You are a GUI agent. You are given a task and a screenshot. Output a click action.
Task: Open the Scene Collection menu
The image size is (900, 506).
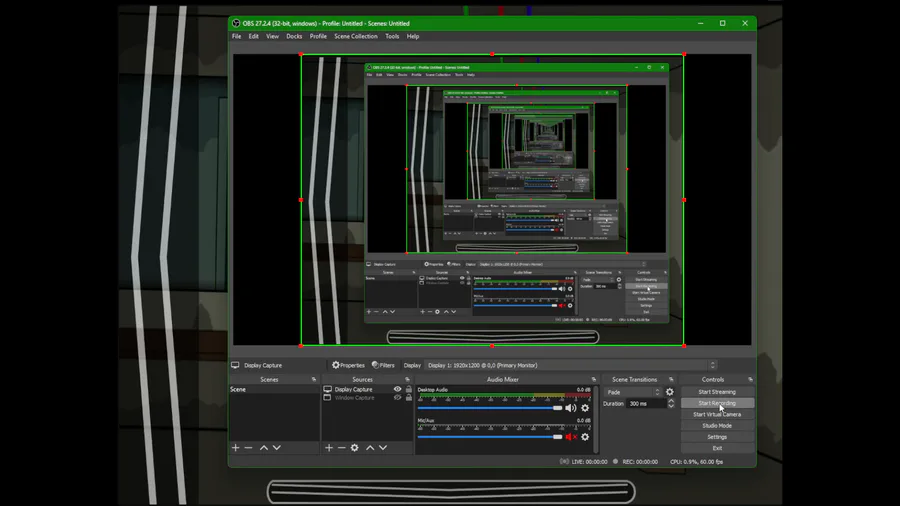click(356, 36)
